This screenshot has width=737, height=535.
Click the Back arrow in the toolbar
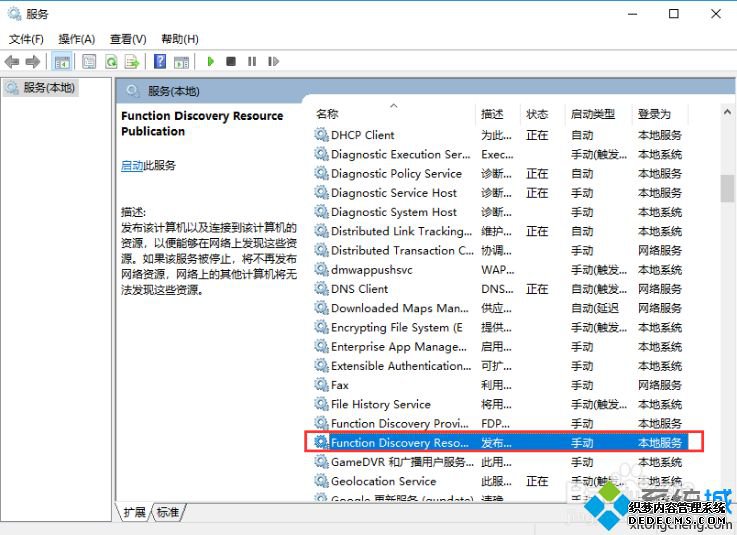click(x=12, y=62)
